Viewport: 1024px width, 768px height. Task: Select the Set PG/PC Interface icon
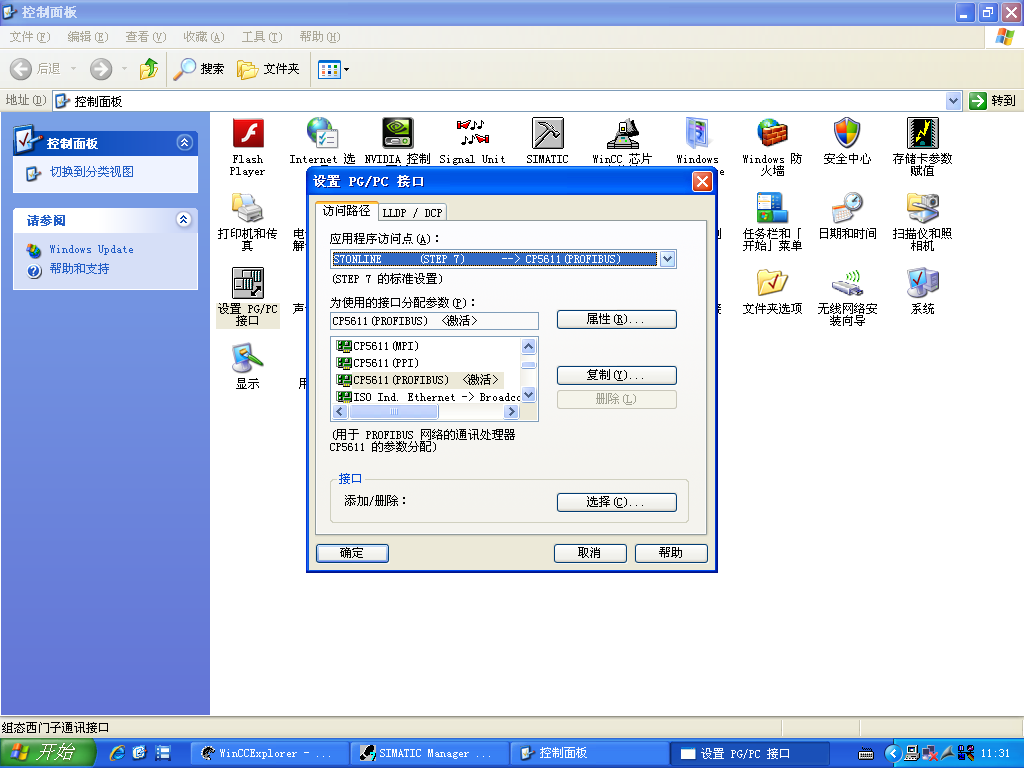pos(248,297)
